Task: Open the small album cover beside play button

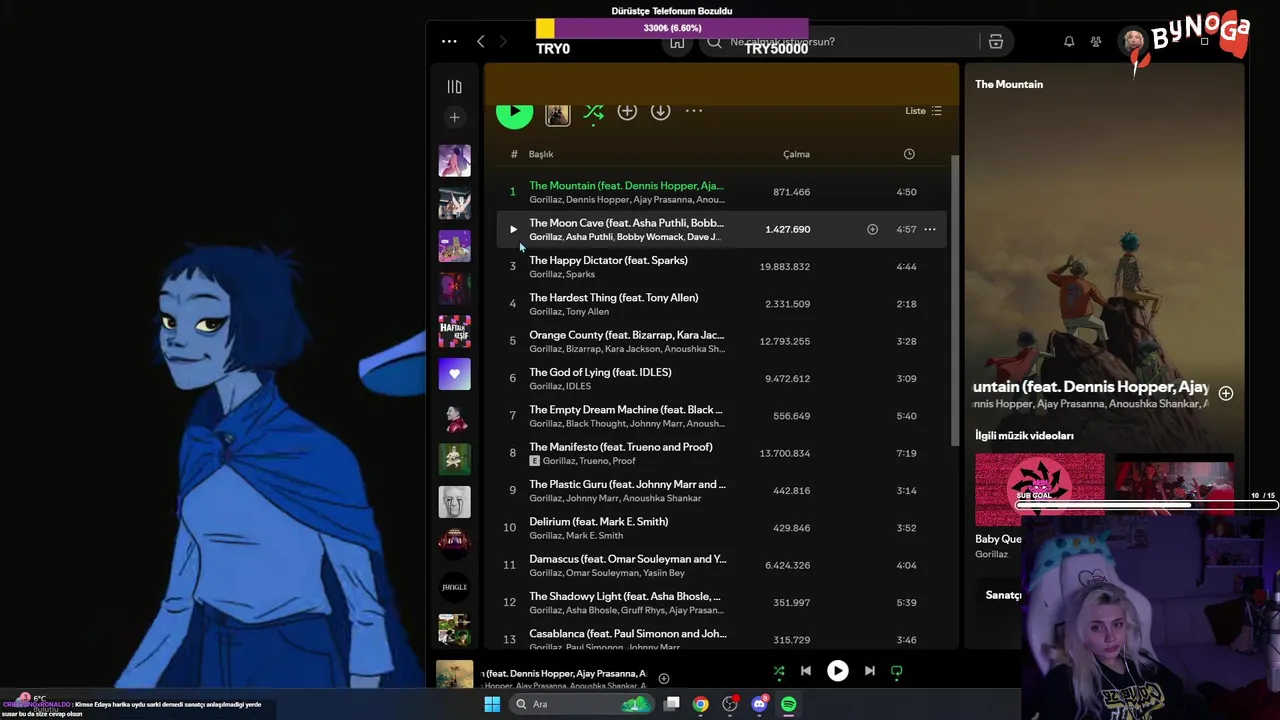Action: click(558, 113)
